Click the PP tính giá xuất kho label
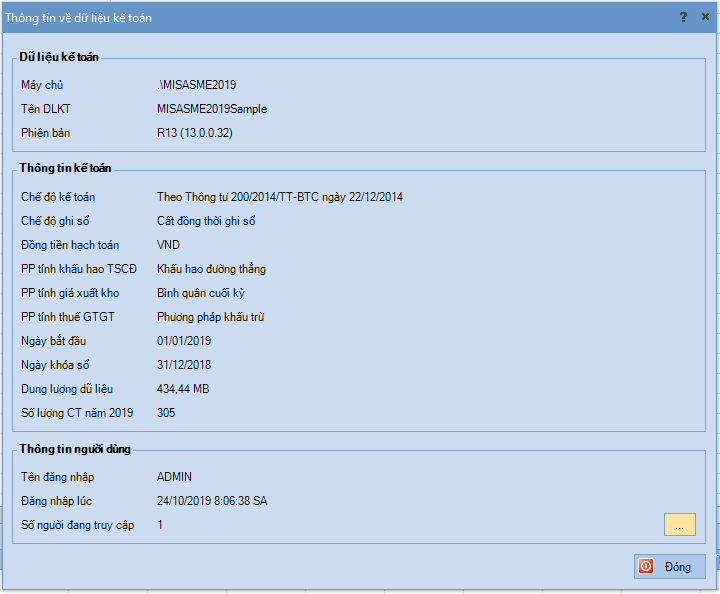This screenshot has height=594, width=720. coord(70,293)
